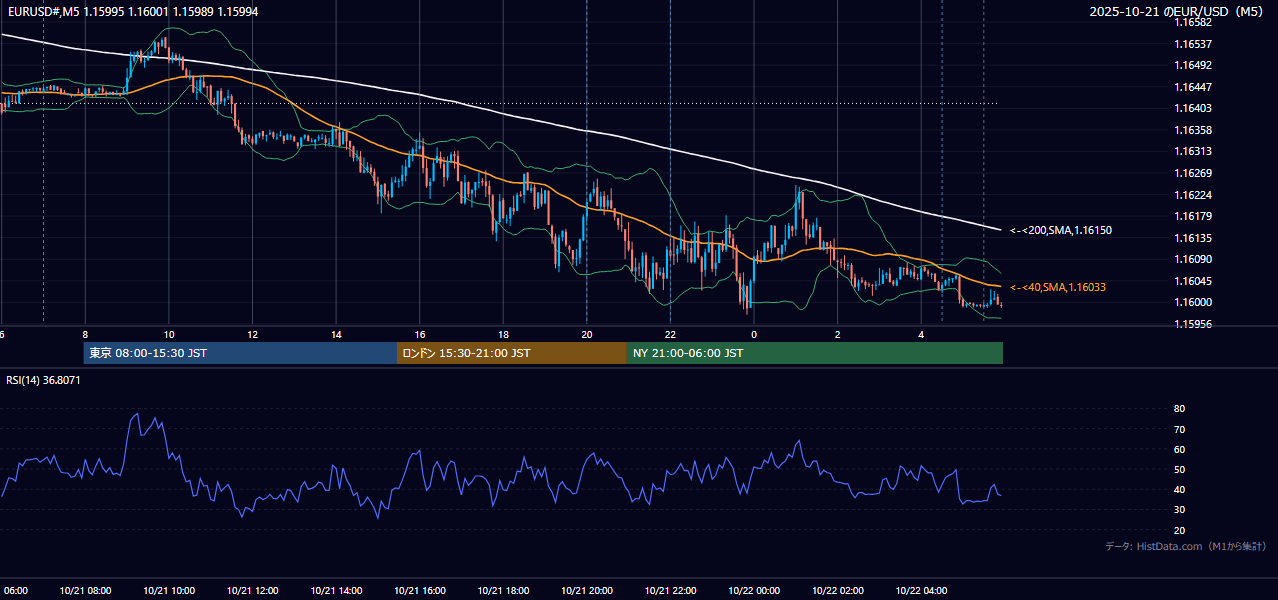Click hour tick 0 on chart axis
Image resolution: width=1278 pixels, height=600 pixels.
point(754,334)
